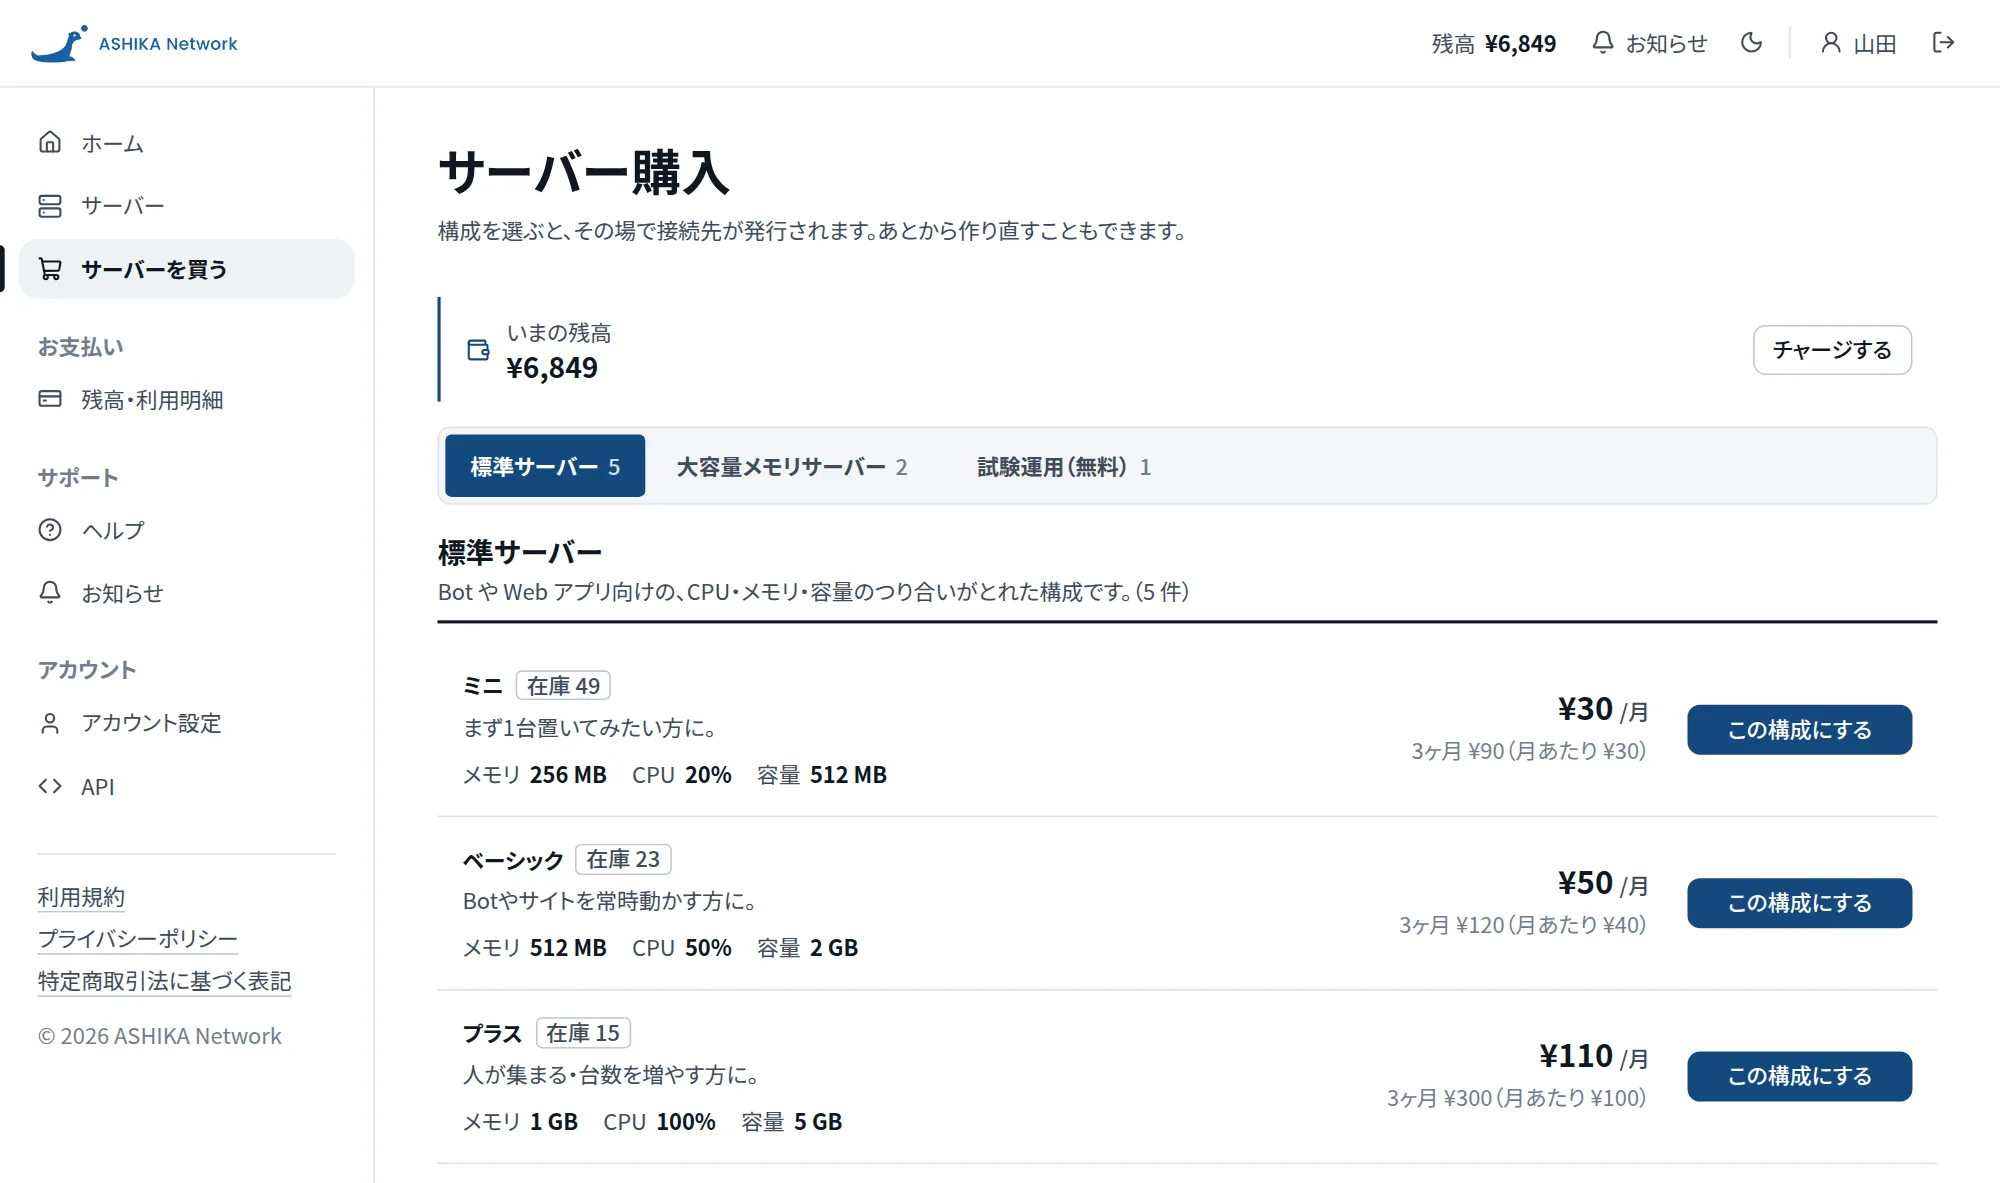Screen dimensions: 2000x1183
Task: Click the ¥110 /月 price
Action: tap(1593, 1056)
